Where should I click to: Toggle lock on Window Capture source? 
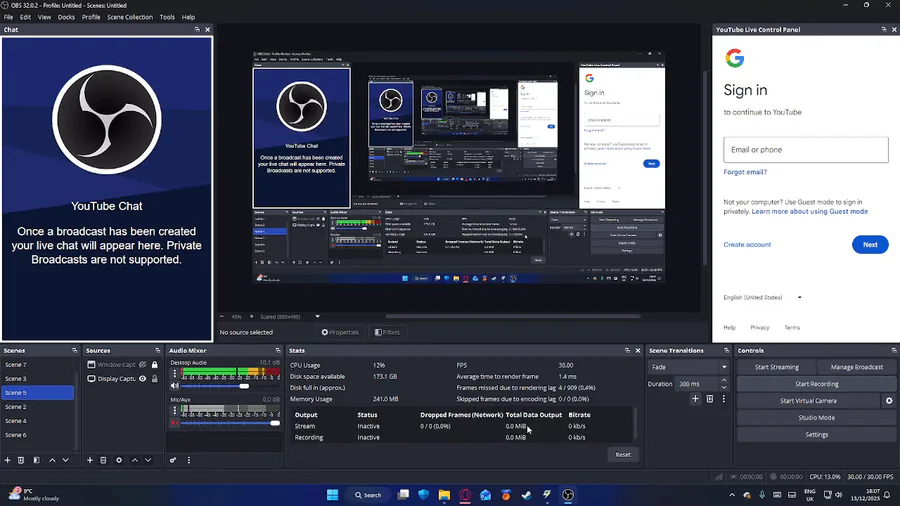point(154,365)
